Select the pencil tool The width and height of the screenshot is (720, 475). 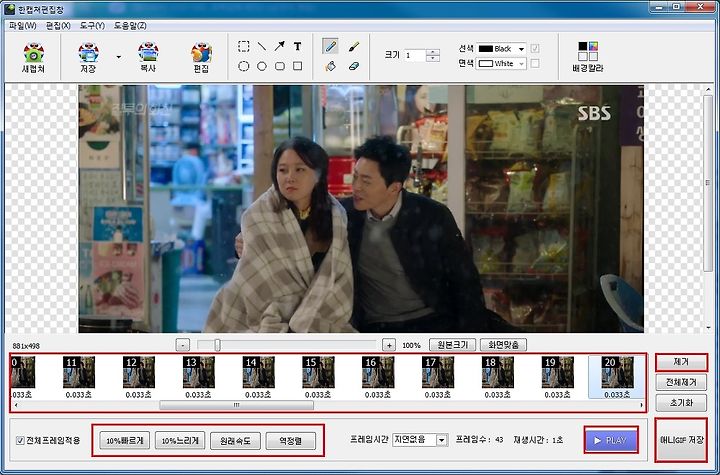[330, 46]
